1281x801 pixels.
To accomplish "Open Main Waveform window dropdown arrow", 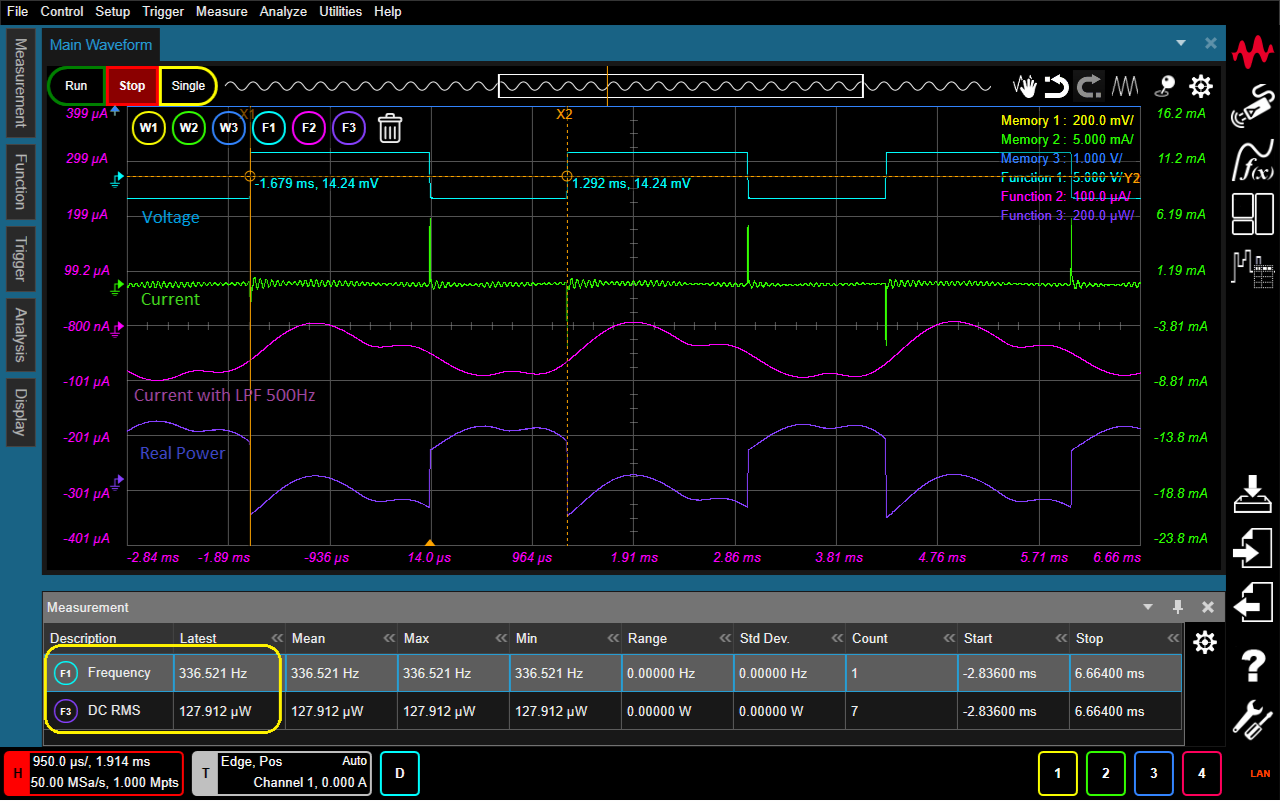I will 1181,43.
